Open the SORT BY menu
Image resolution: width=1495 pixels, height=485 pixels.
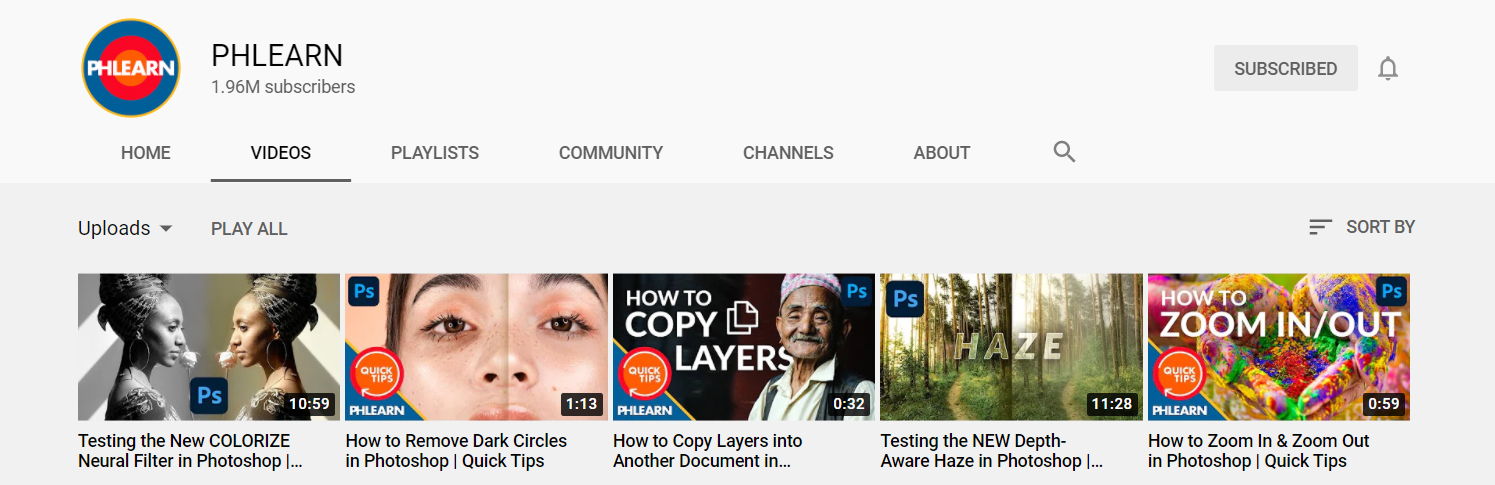click(x=1361, y=227)
